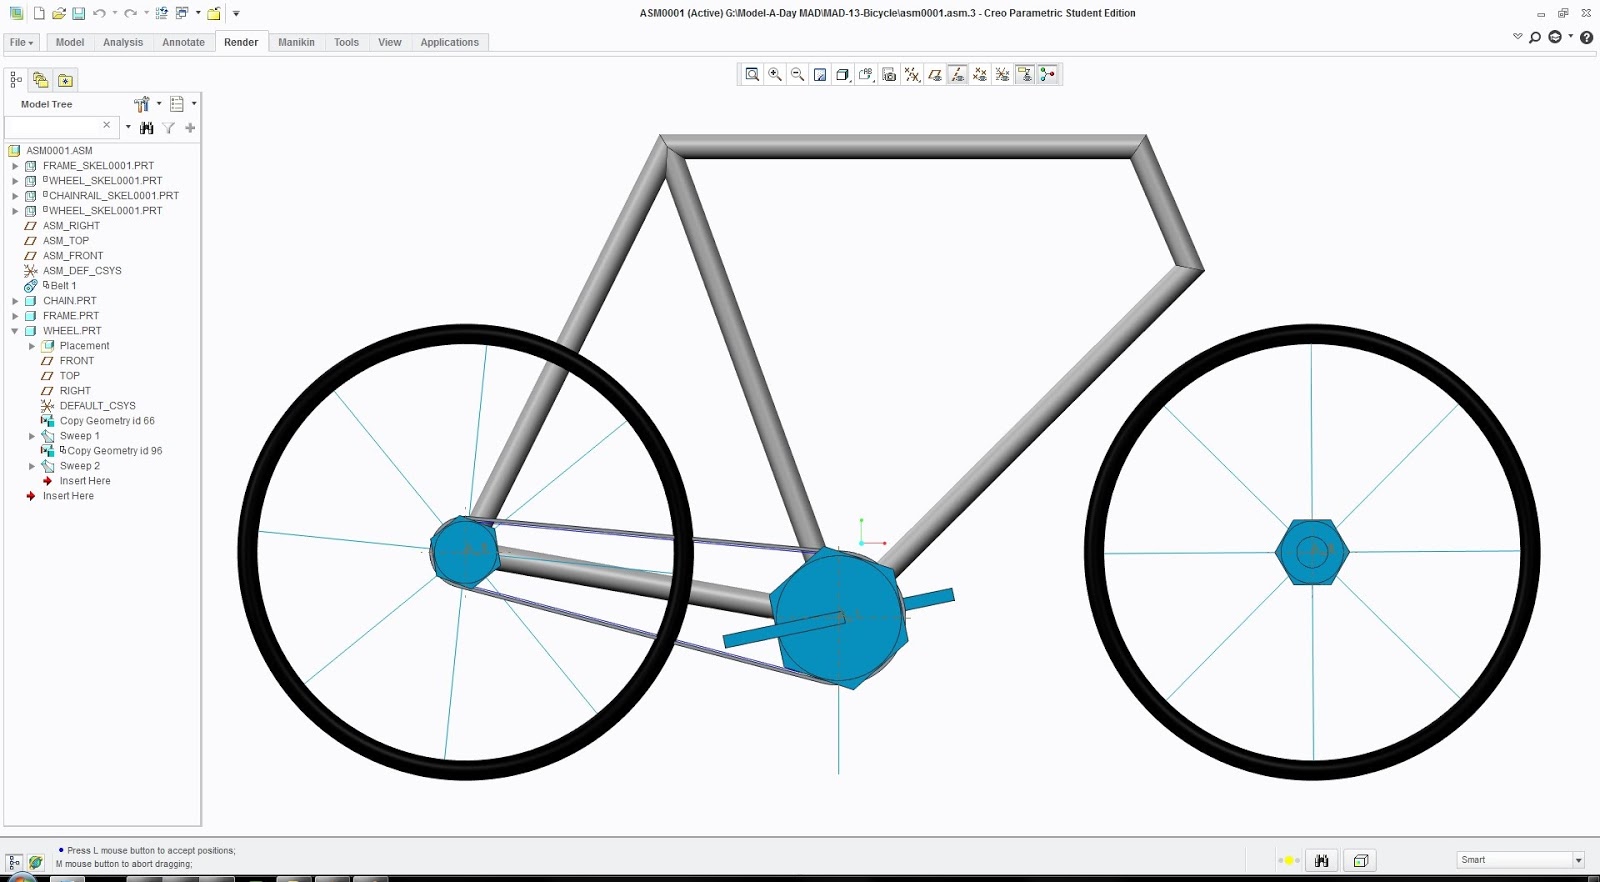Click the Zoom In magnifier icon
The image size is (1600, 882).
(775, 74)
